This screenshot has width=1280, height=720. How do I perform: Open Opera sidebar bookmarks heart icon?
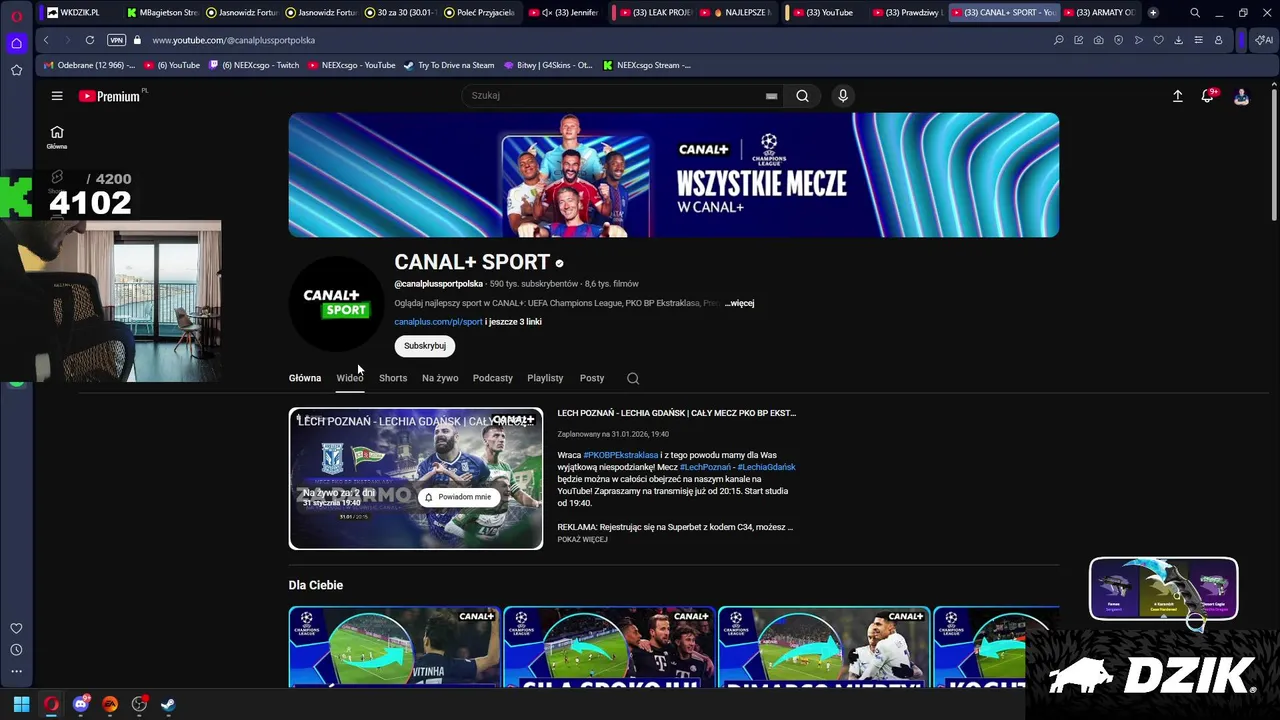click(16, 628)
